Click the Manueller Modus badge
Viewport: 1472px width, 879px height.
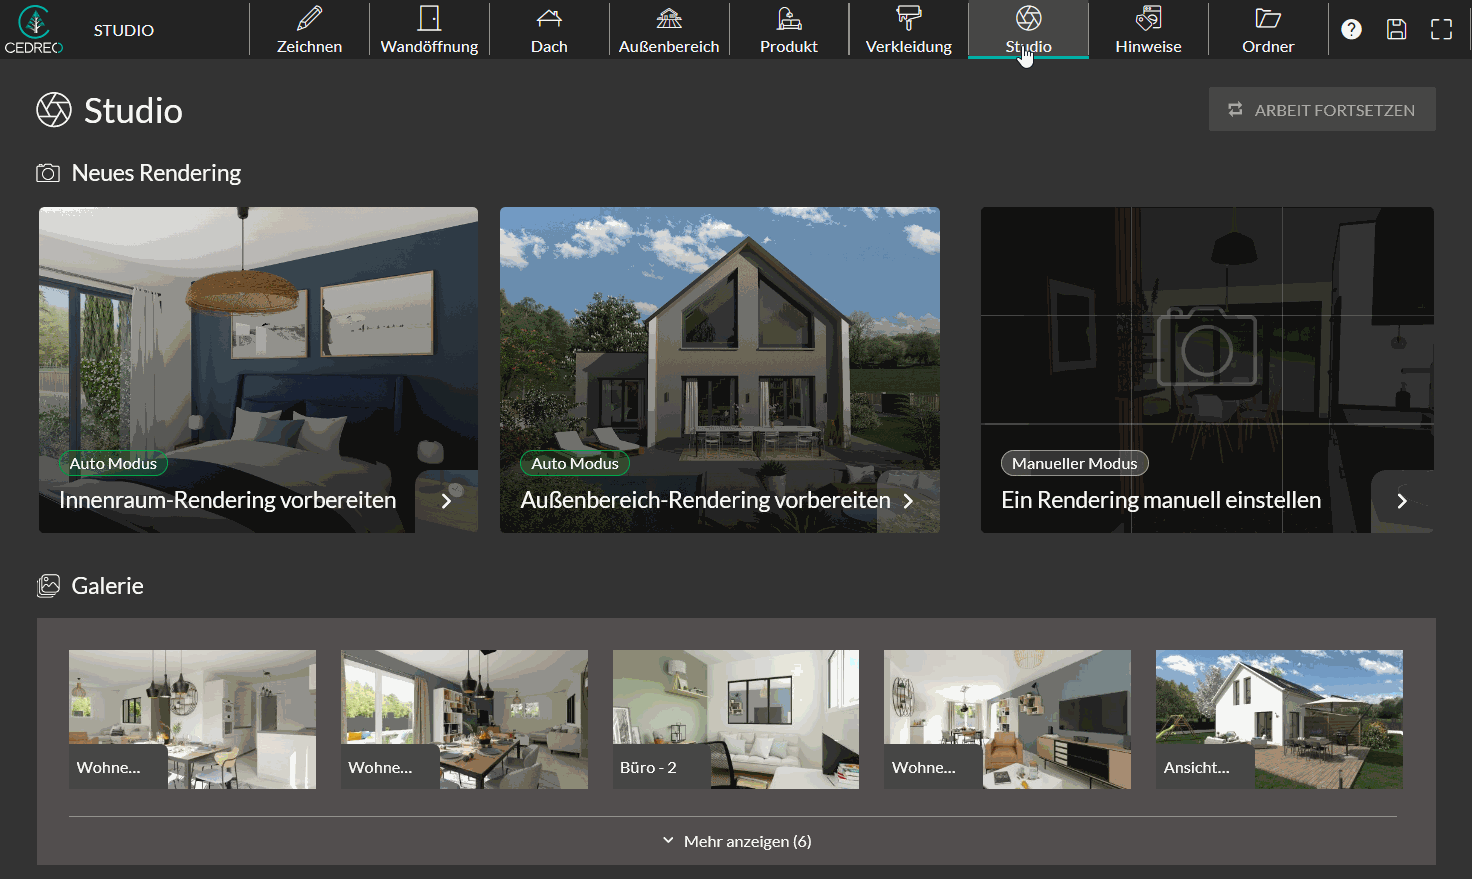(x=1075, y=463)
